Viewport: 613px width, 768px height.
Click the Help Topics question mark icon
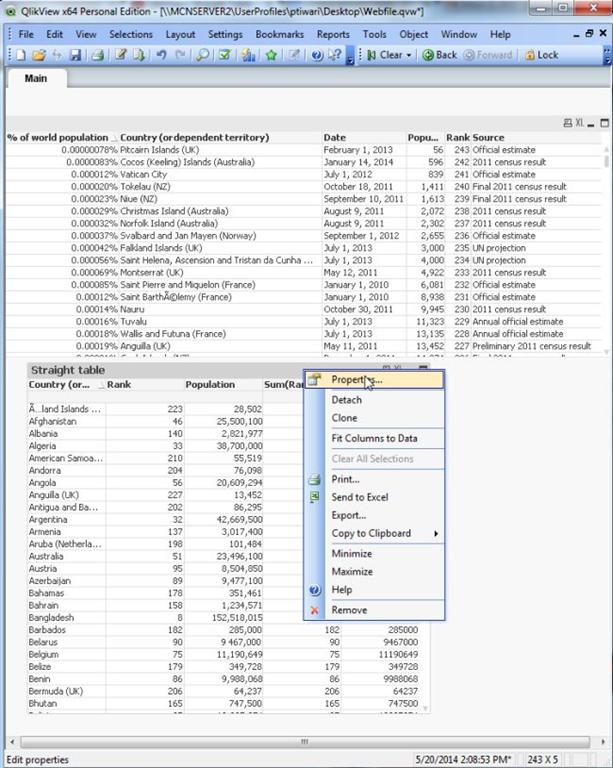[x=317, y=55]
